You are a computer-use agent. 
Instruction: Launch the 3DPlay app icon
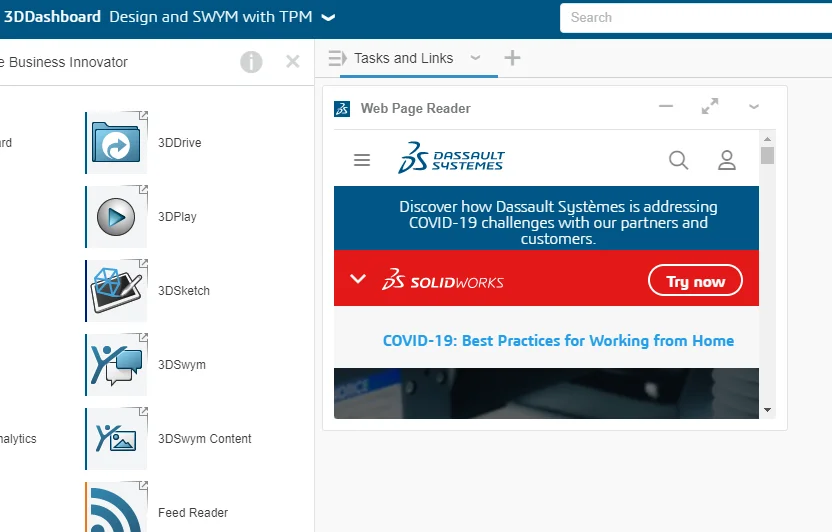117,217
